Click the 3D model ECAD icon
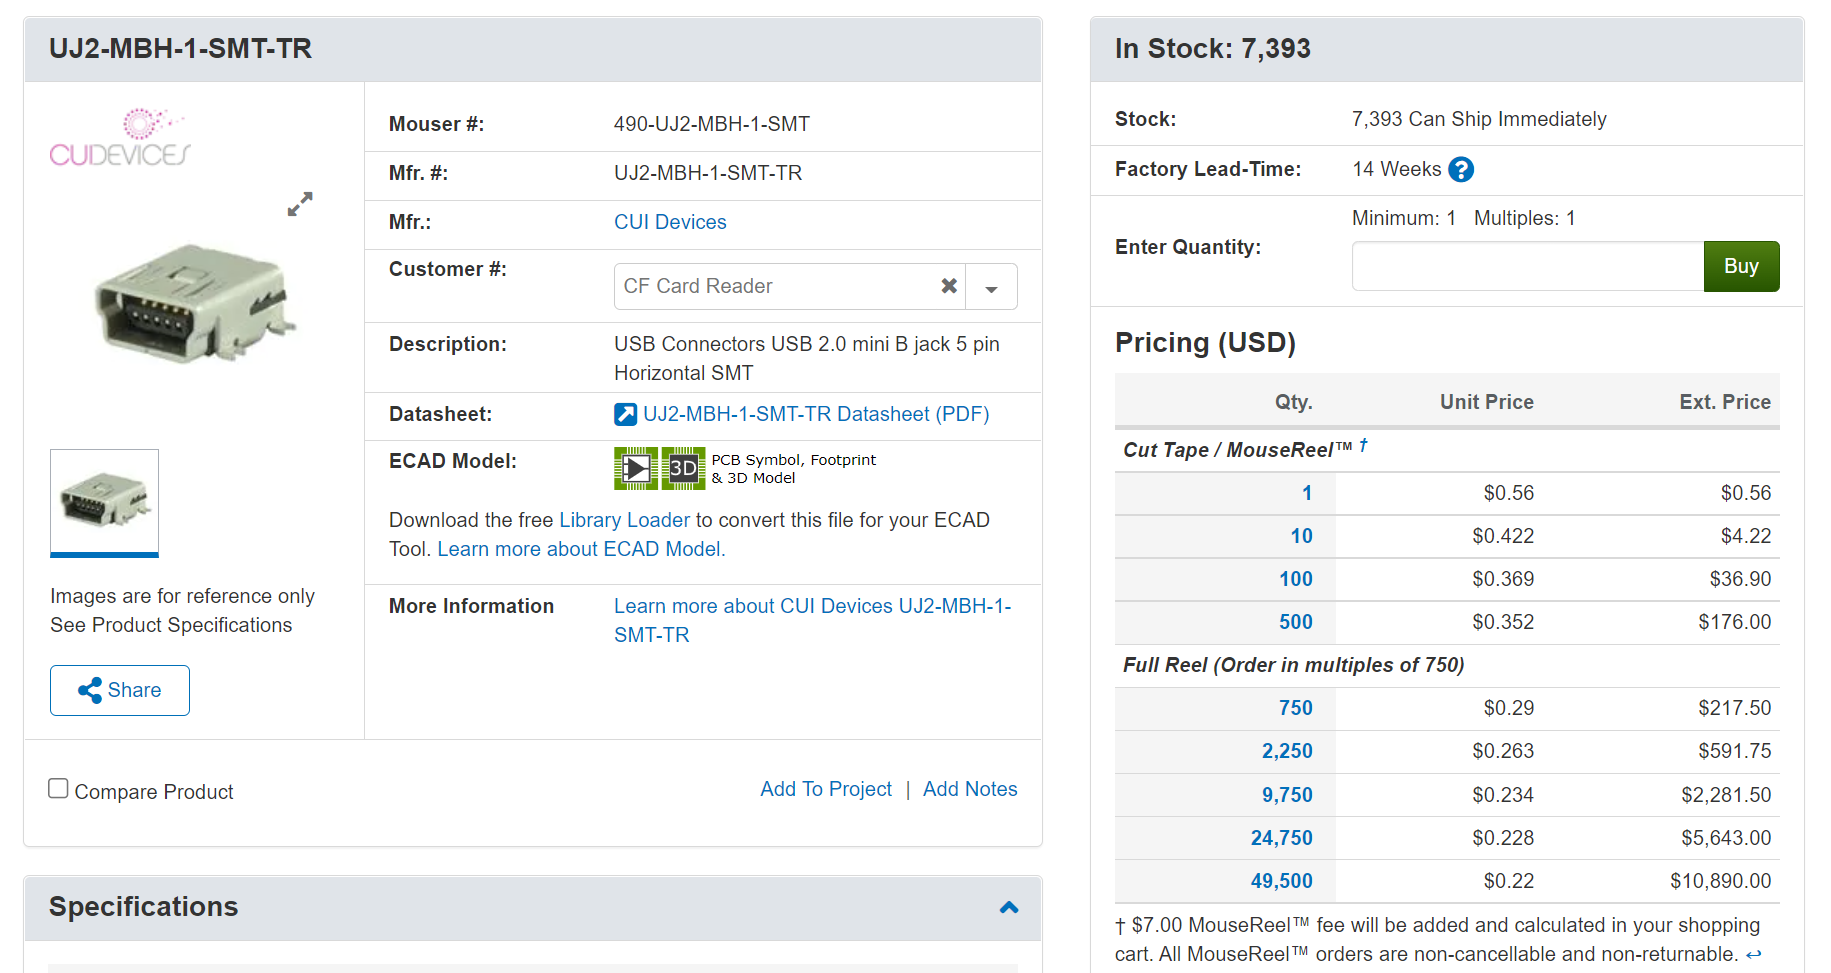 click(x=684, y=468)
